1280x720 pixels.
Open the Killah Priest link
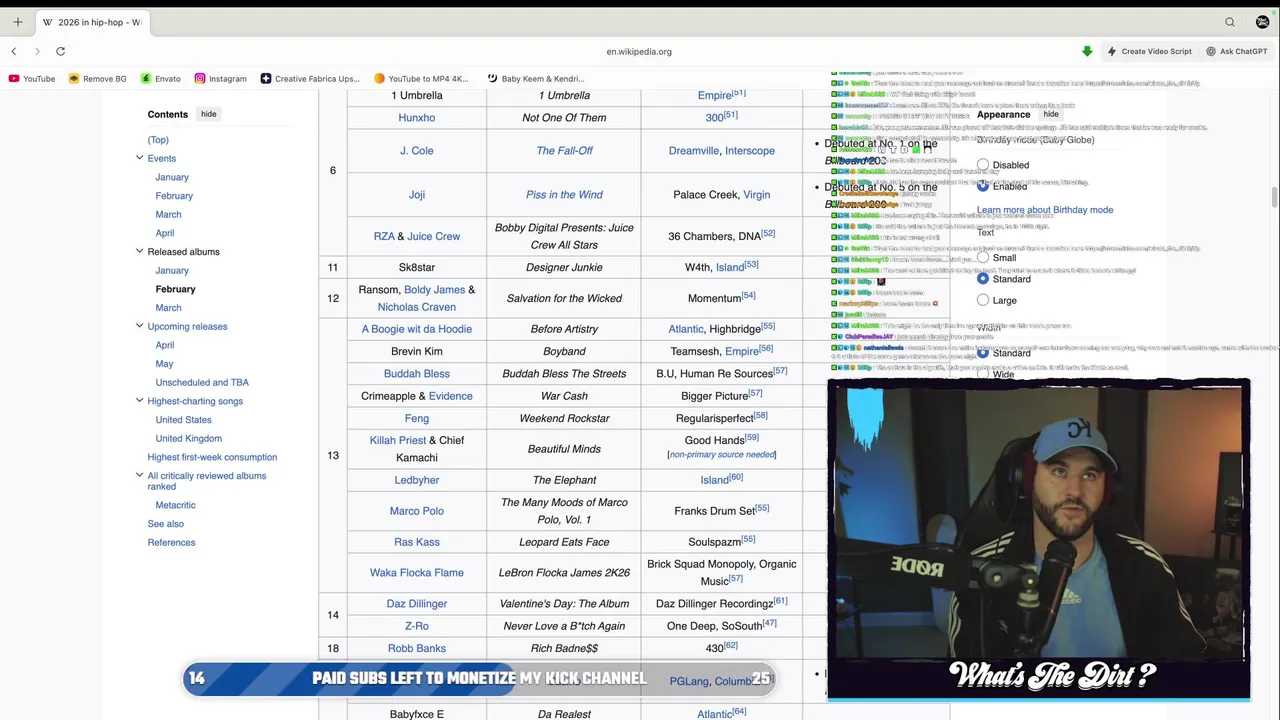398,440
